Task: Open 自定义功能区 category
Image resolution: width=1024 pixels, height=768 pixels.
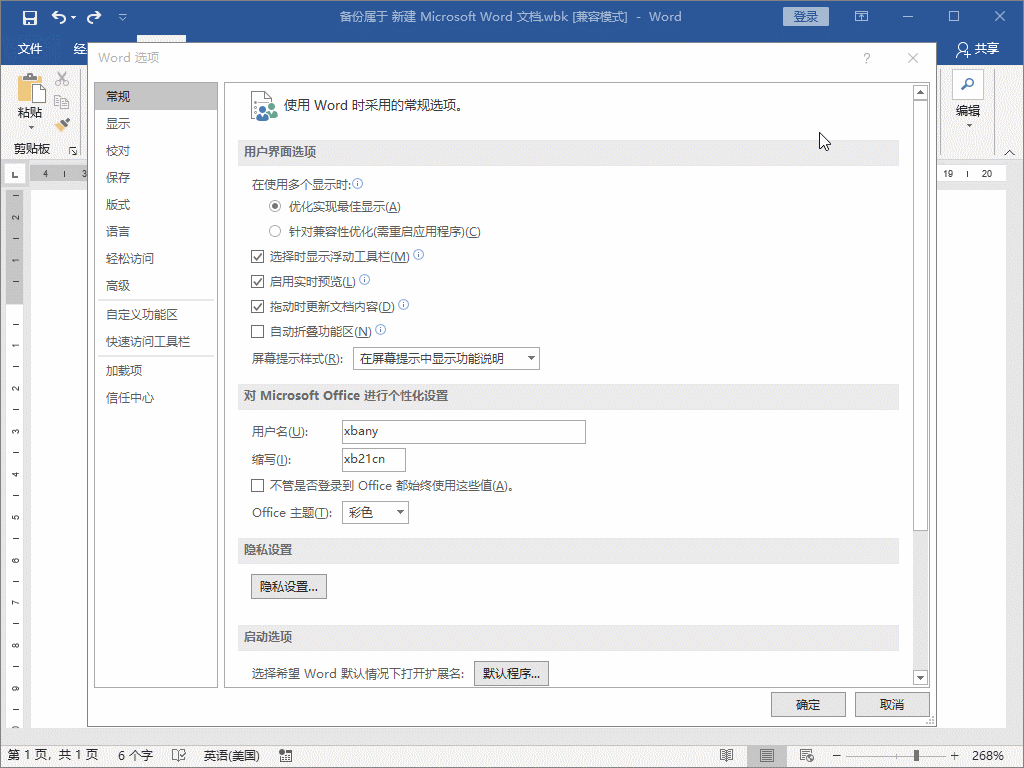Action: [x=156, y=315]
